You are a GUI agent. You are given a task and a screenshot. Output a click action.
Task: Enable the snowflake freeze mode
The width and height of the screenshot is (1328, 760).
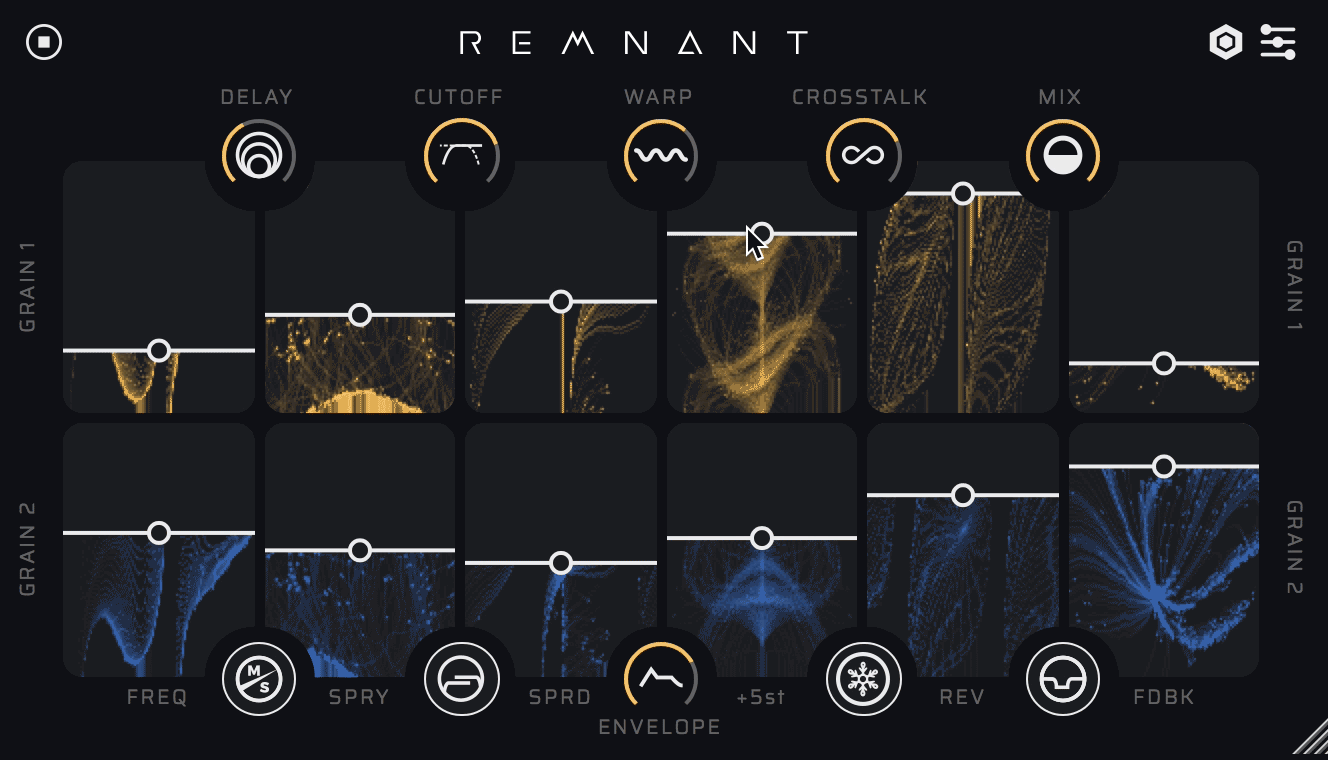tap(864, 678)
